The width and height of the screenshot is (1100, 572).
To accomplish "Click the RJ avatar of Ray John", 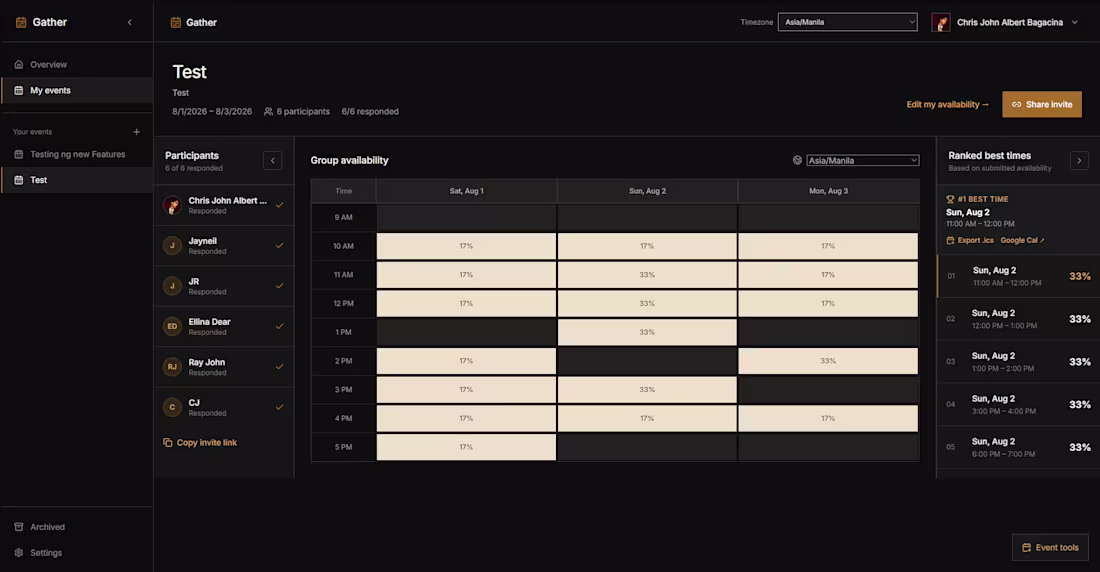I will coord(172,367).
